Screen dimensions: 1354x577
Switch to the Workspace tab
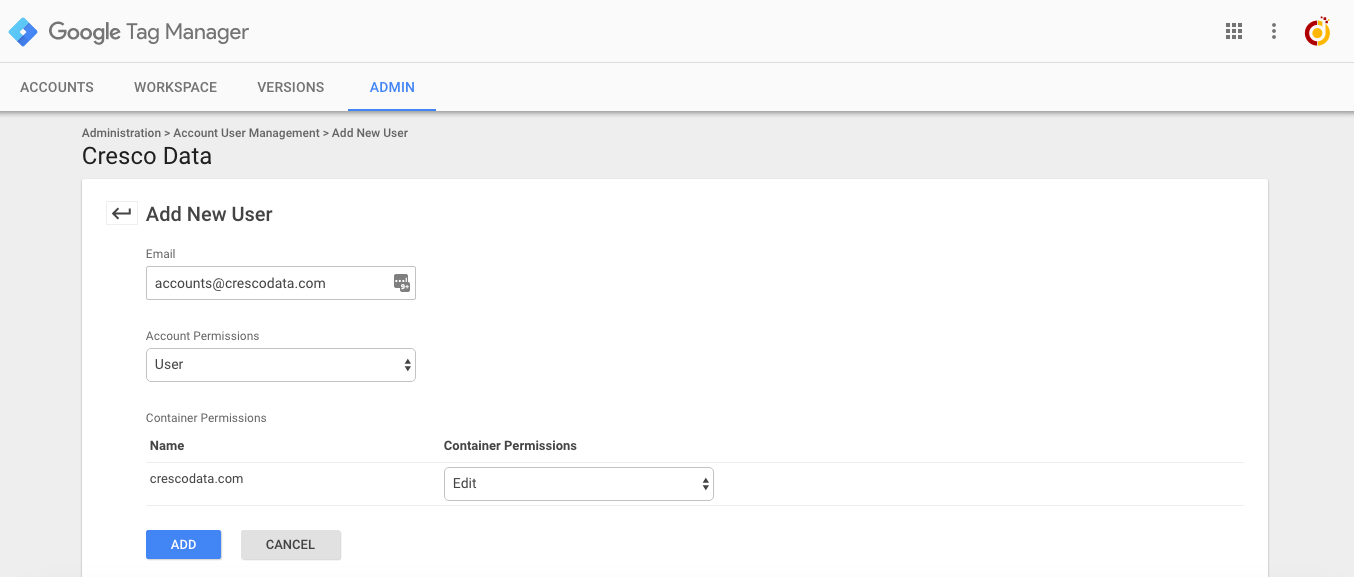[x=175, y=87]
